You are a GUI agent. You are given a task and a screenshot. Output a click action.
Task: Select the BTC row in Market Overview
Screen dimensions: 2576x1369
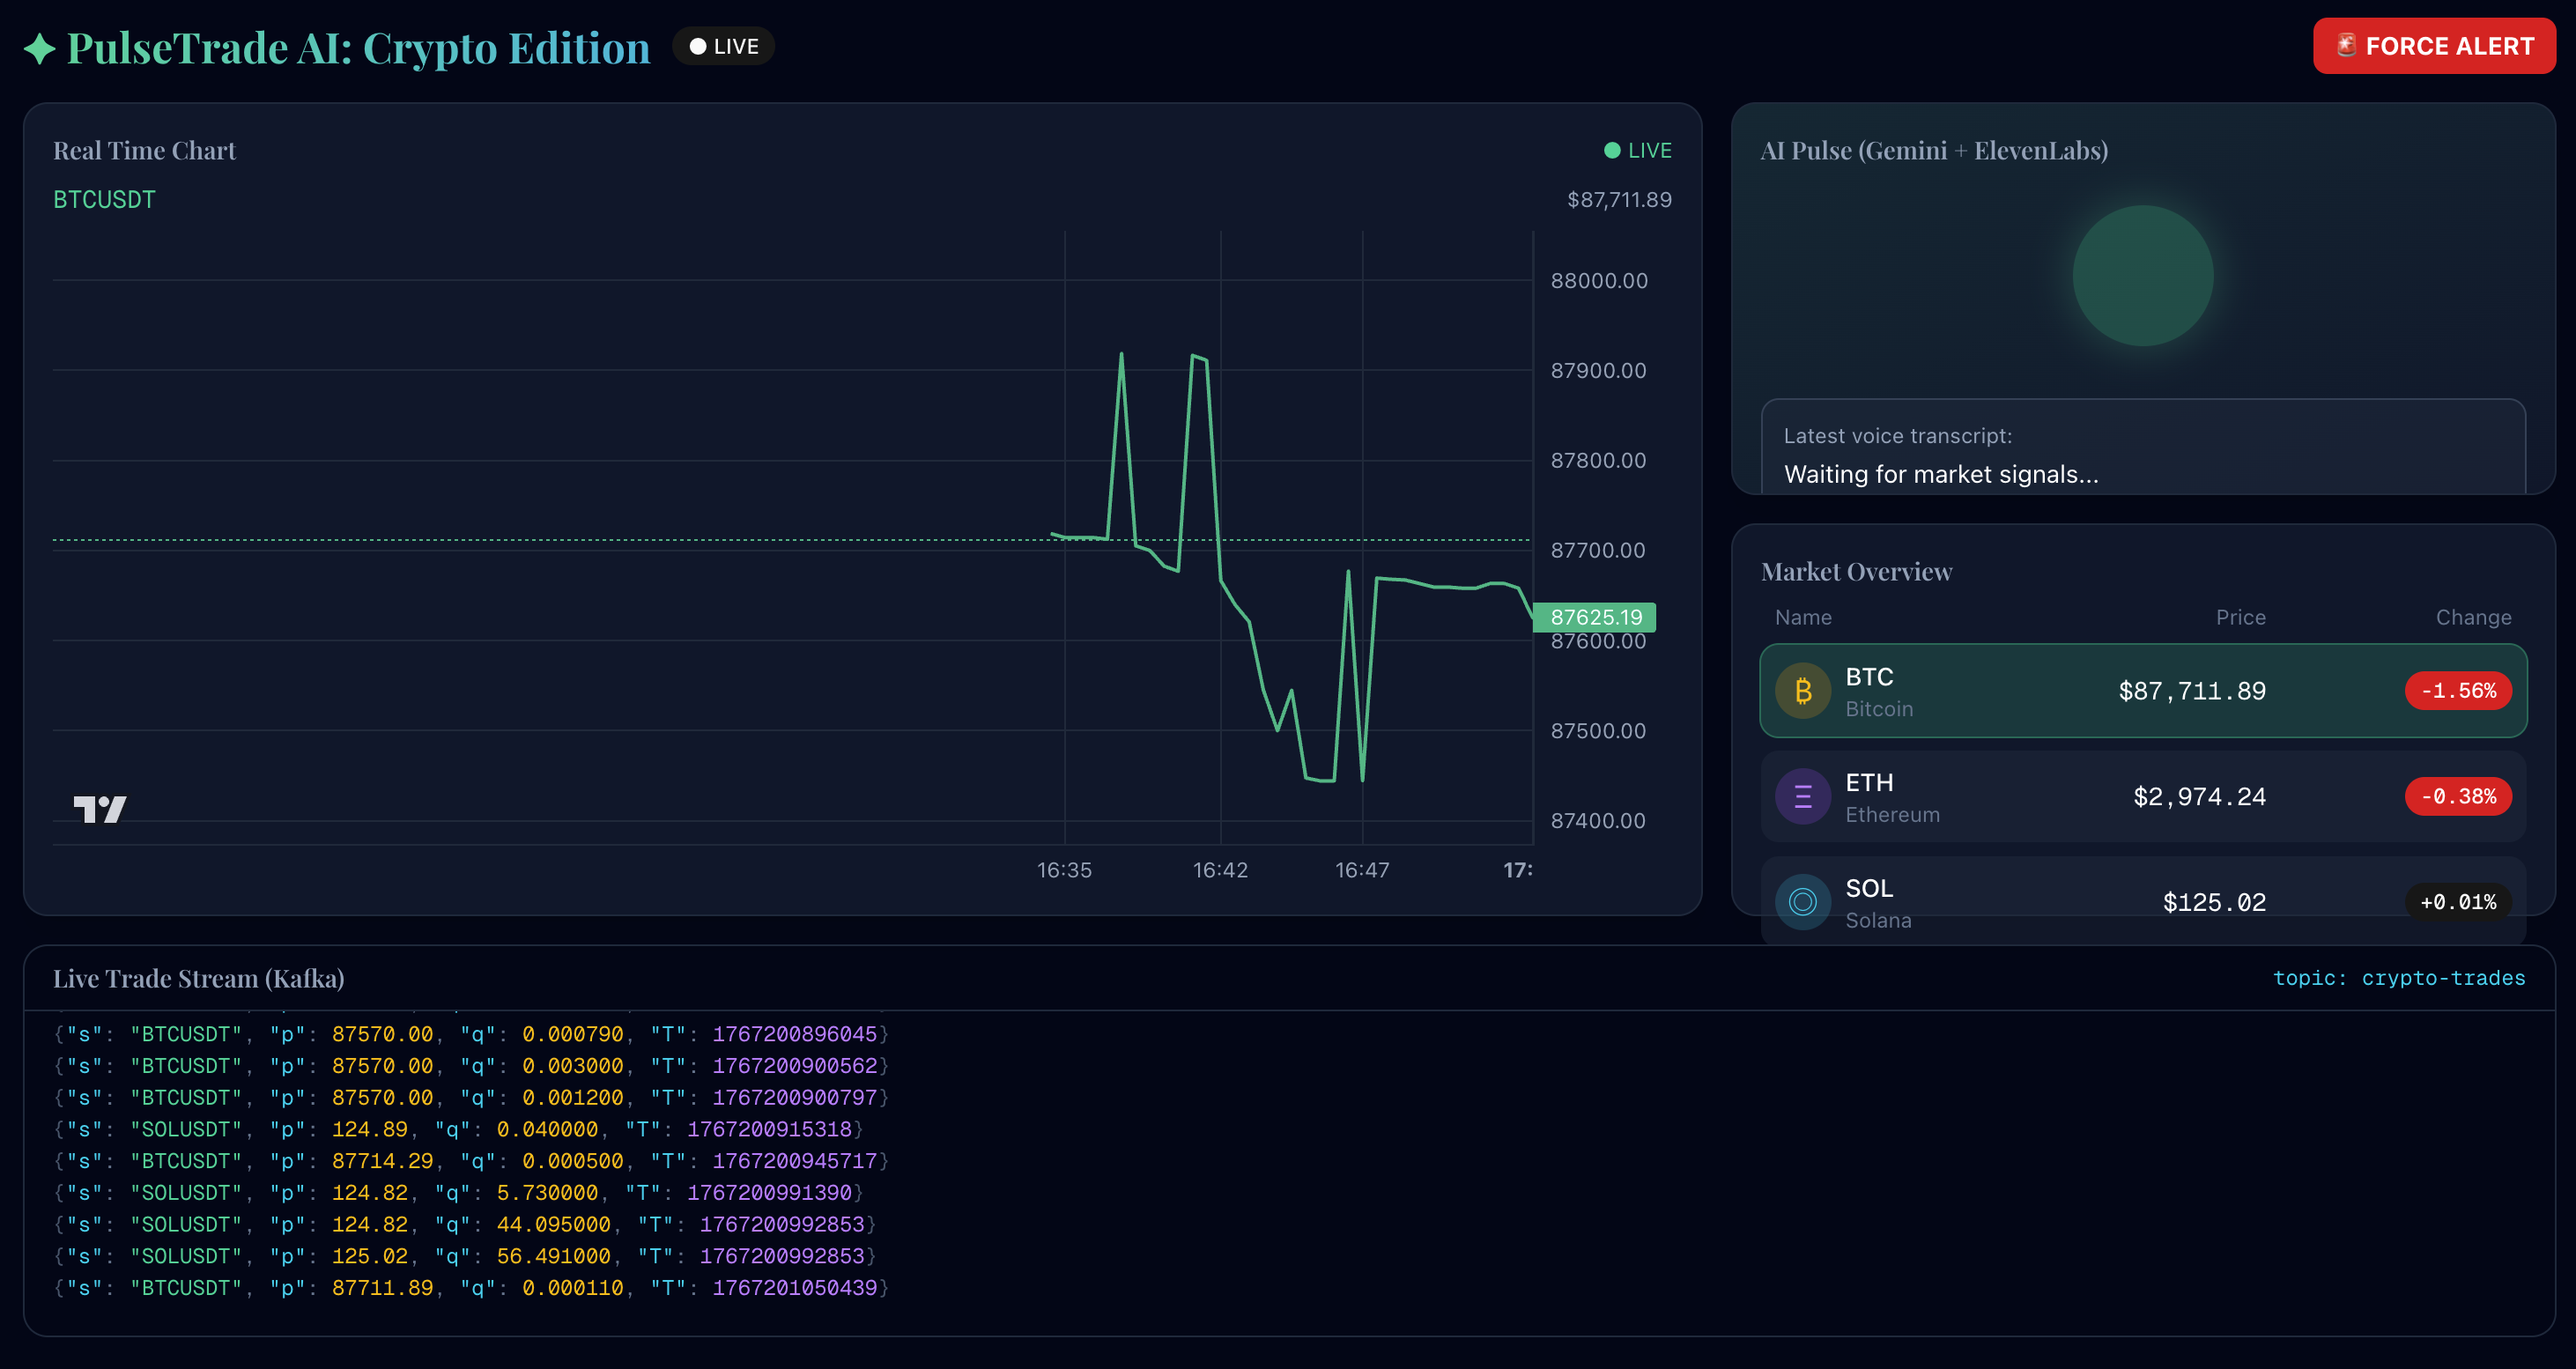click(x=2142, y=691)
